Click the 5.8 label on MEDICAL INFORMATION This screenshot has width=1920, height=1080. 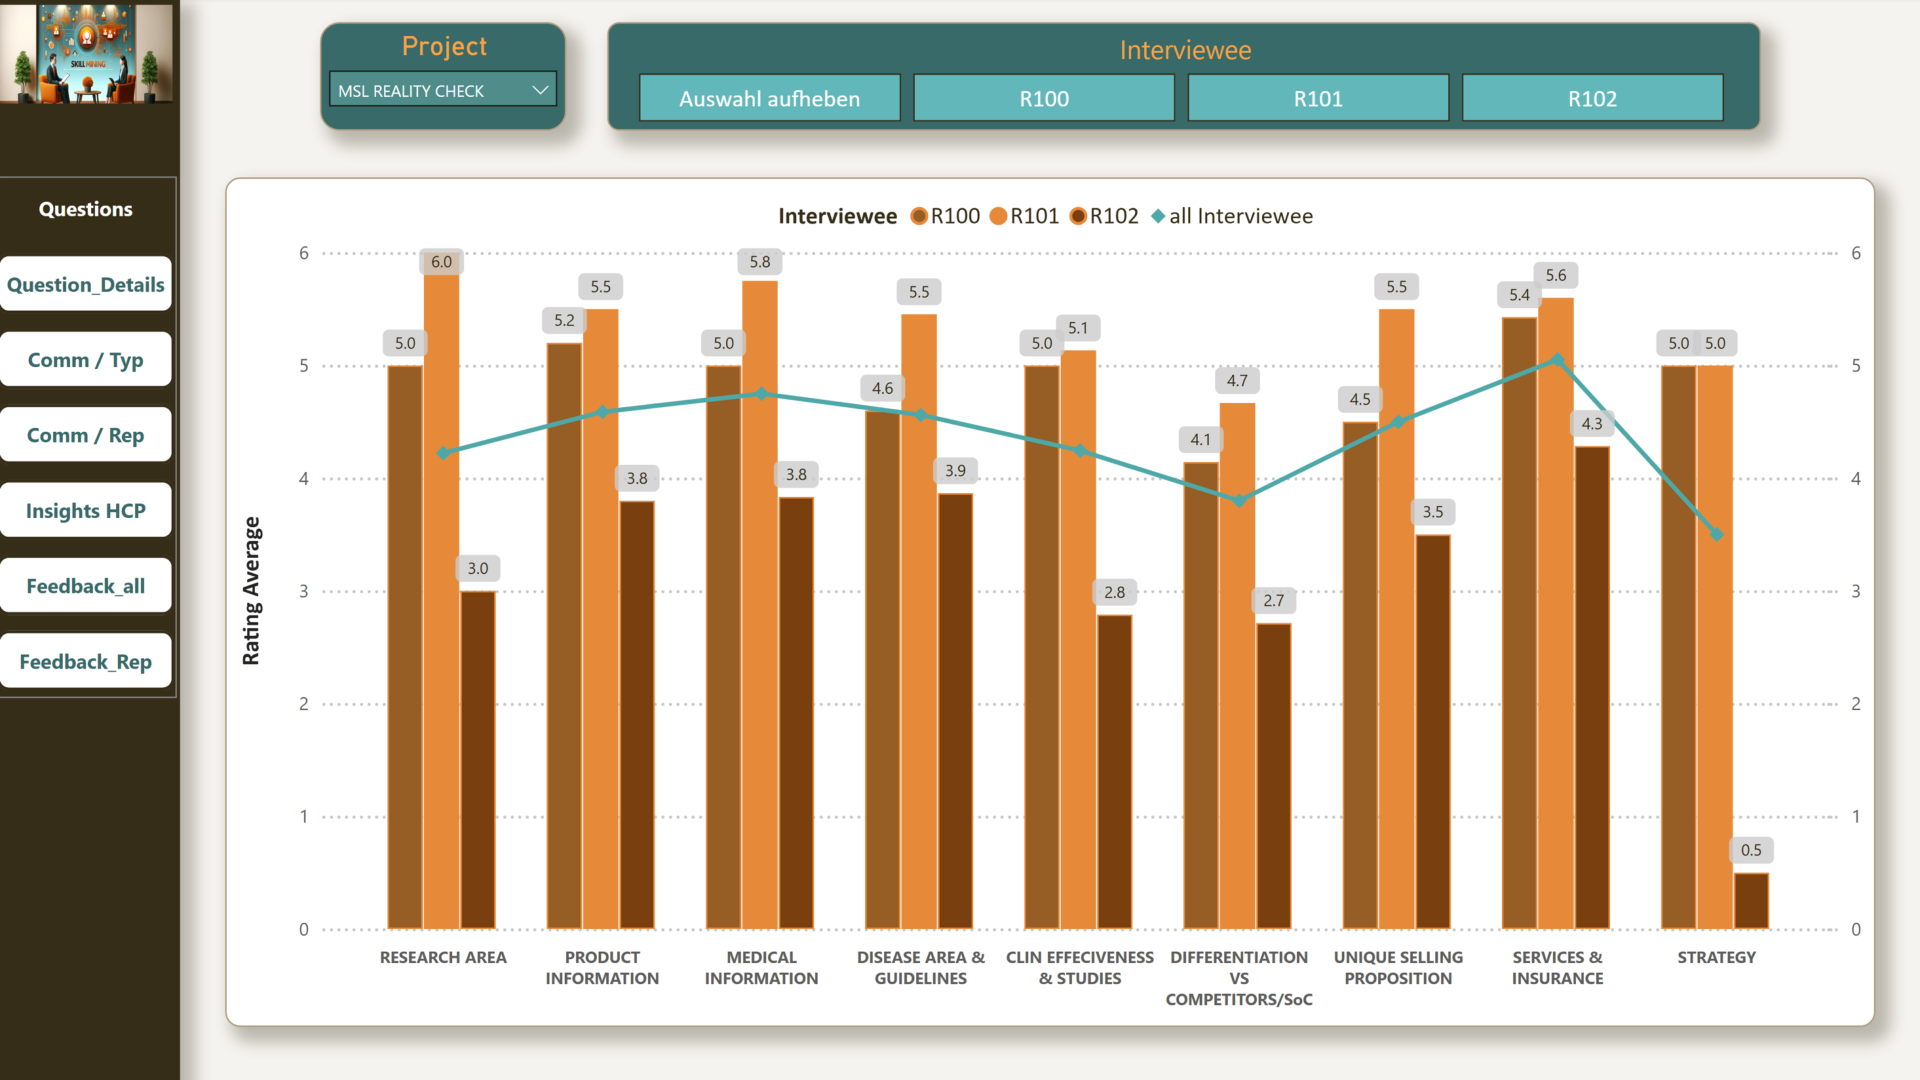(x=760, y=262)
